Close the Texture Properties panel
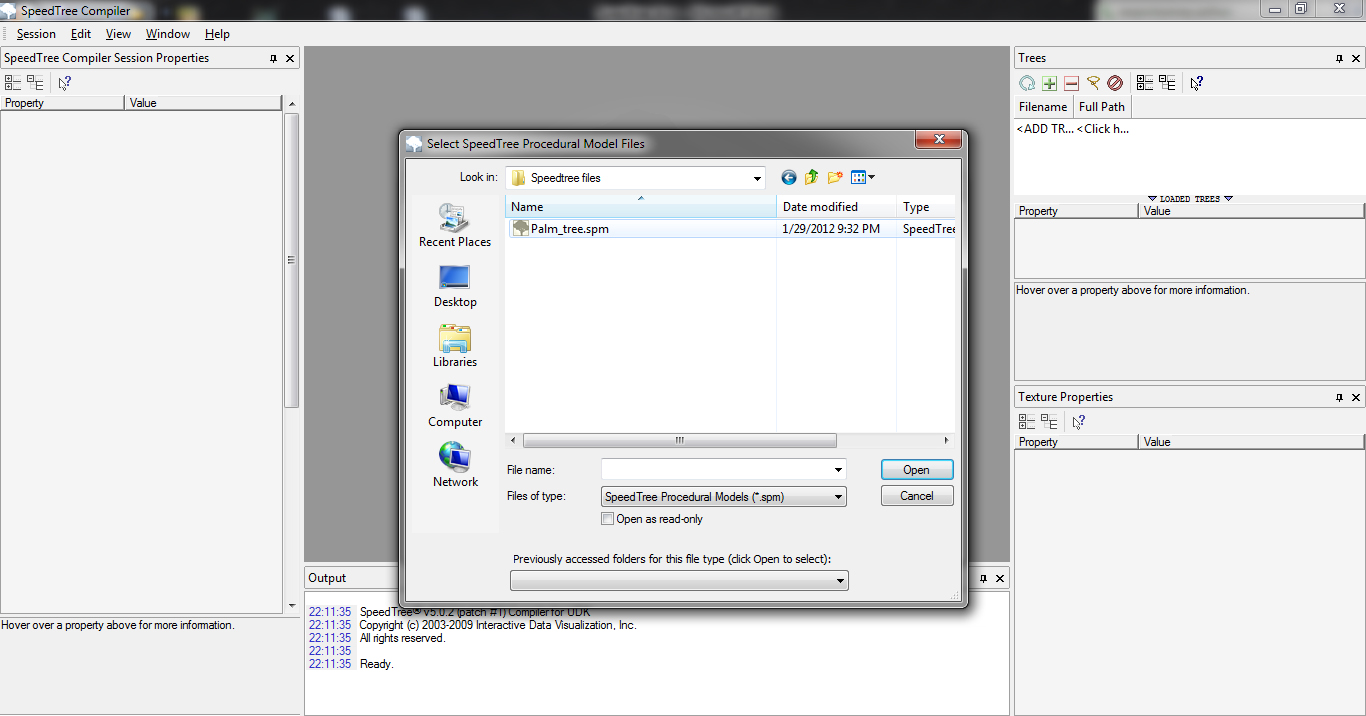This screenshot has height=716, width=1366. 1356,398
